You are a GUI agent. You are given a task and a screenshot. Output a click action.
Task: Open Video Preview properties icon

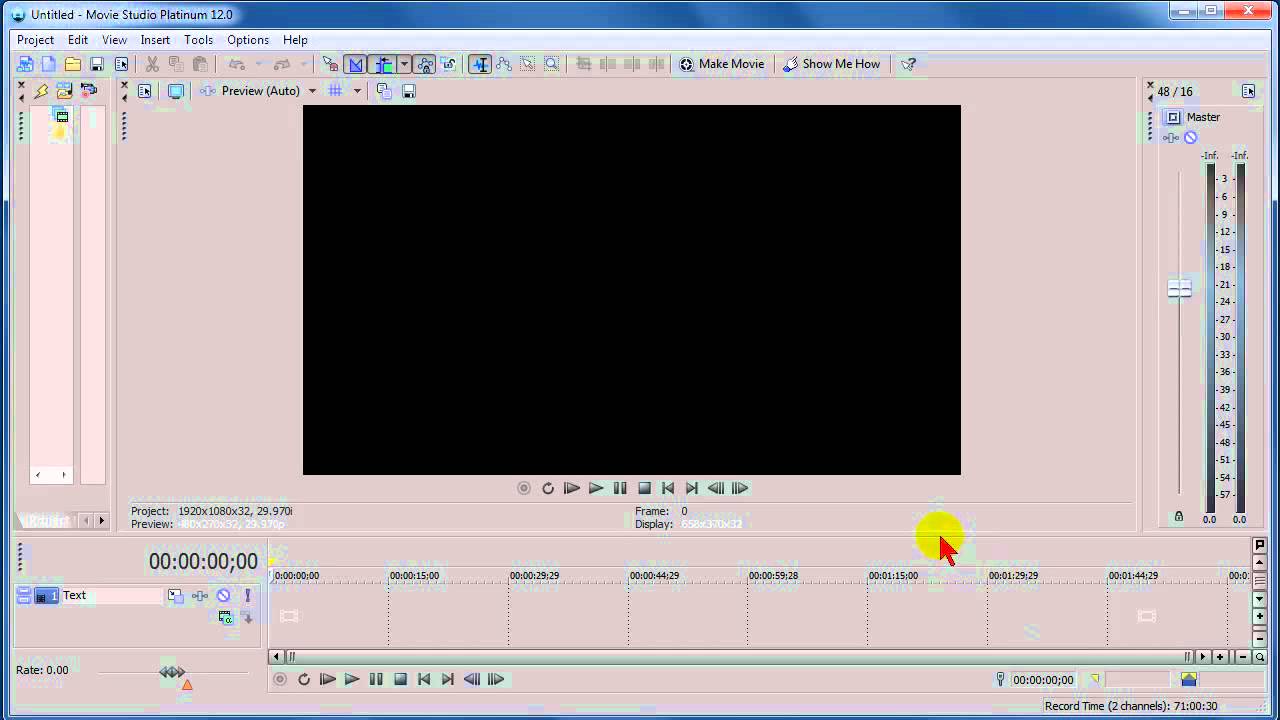pyautogui.click(x=145, y=91)
